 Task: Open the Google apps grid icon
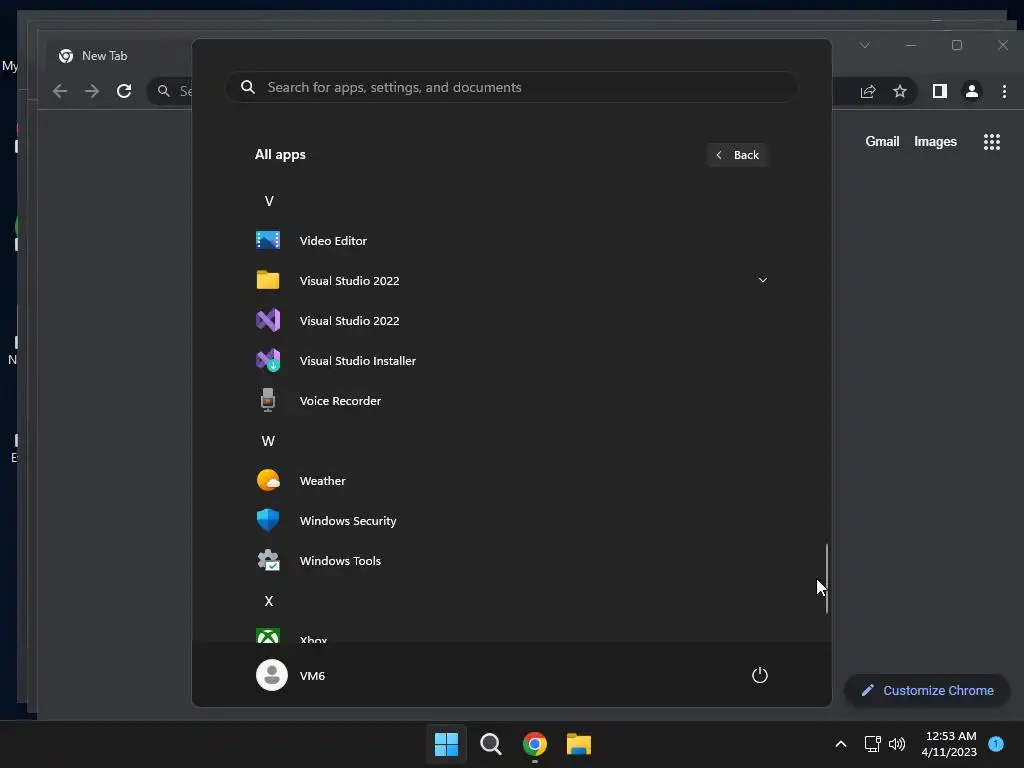point(992,142)
